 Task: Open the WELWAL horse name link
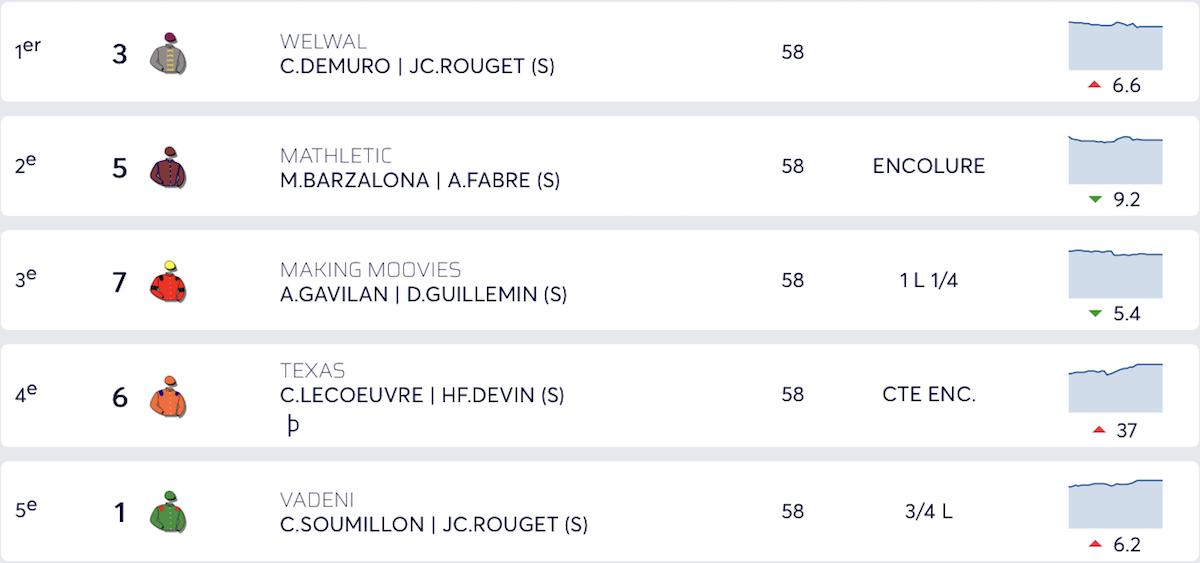[323, 41]
